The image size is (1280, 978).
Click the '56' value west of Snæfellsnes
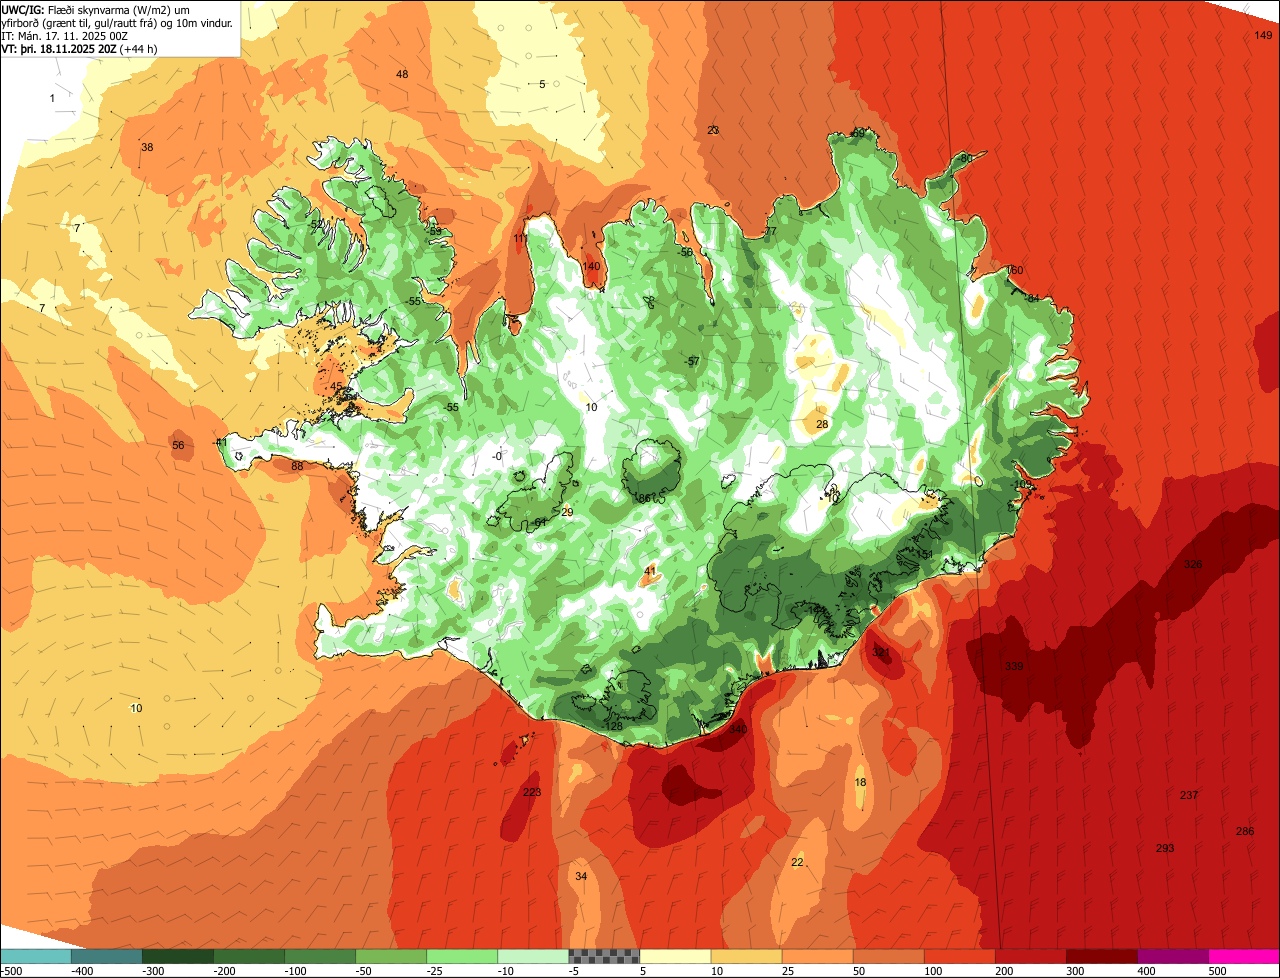(178, 446)
